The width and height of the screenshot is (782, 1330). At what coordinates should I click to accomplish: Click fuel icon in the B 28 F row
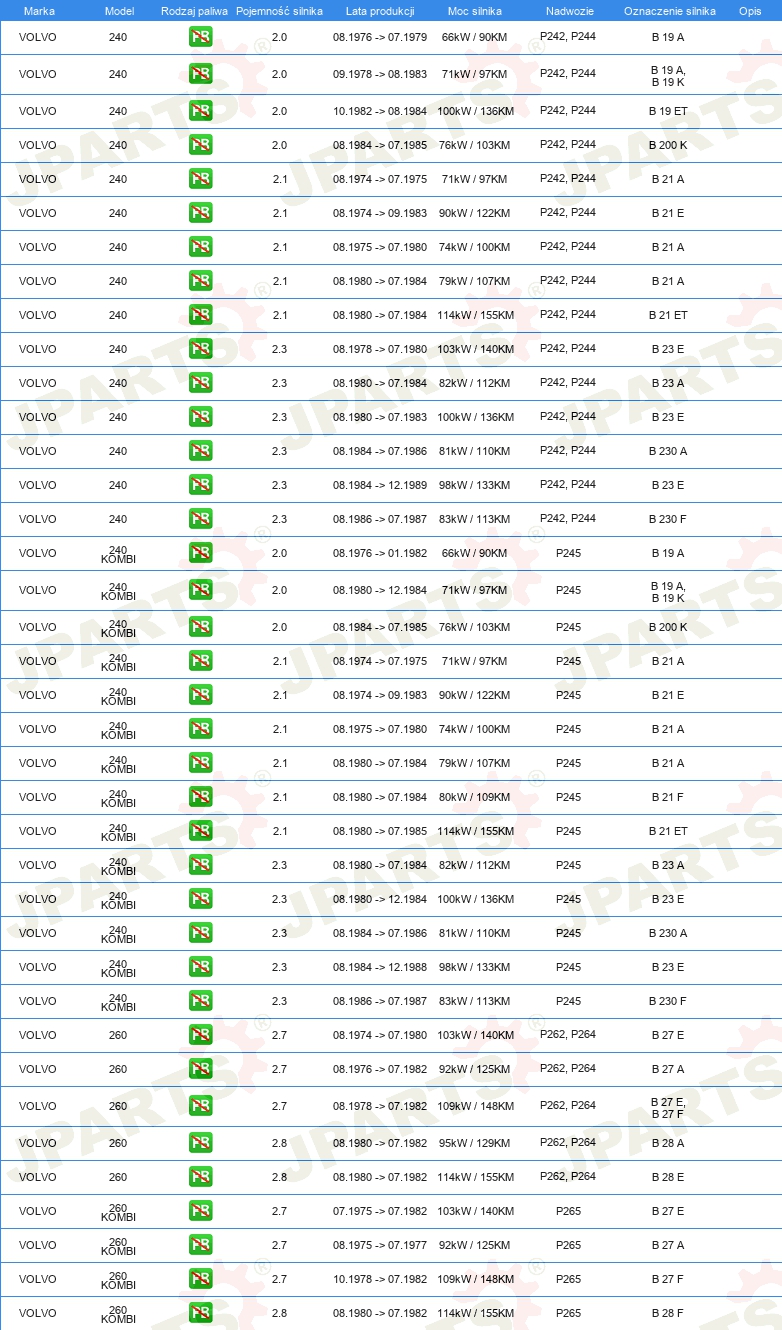point(201,1313)
